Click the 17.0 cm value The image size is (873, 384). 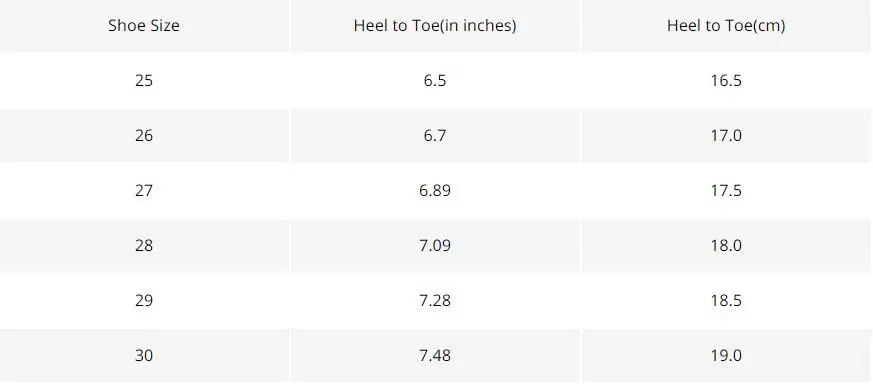726,136
